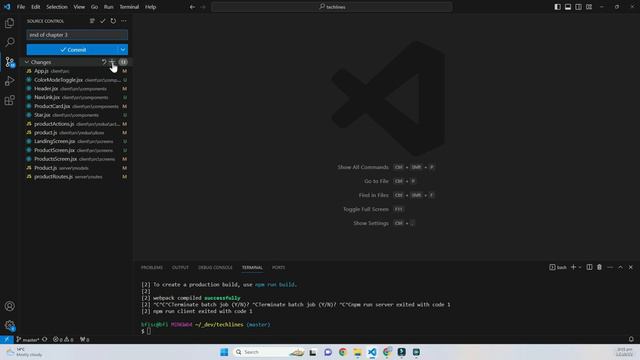Open terminal panel more actions ellipsis
The height and width of the screenshot is (360, 640).
[x=610, y=267]
